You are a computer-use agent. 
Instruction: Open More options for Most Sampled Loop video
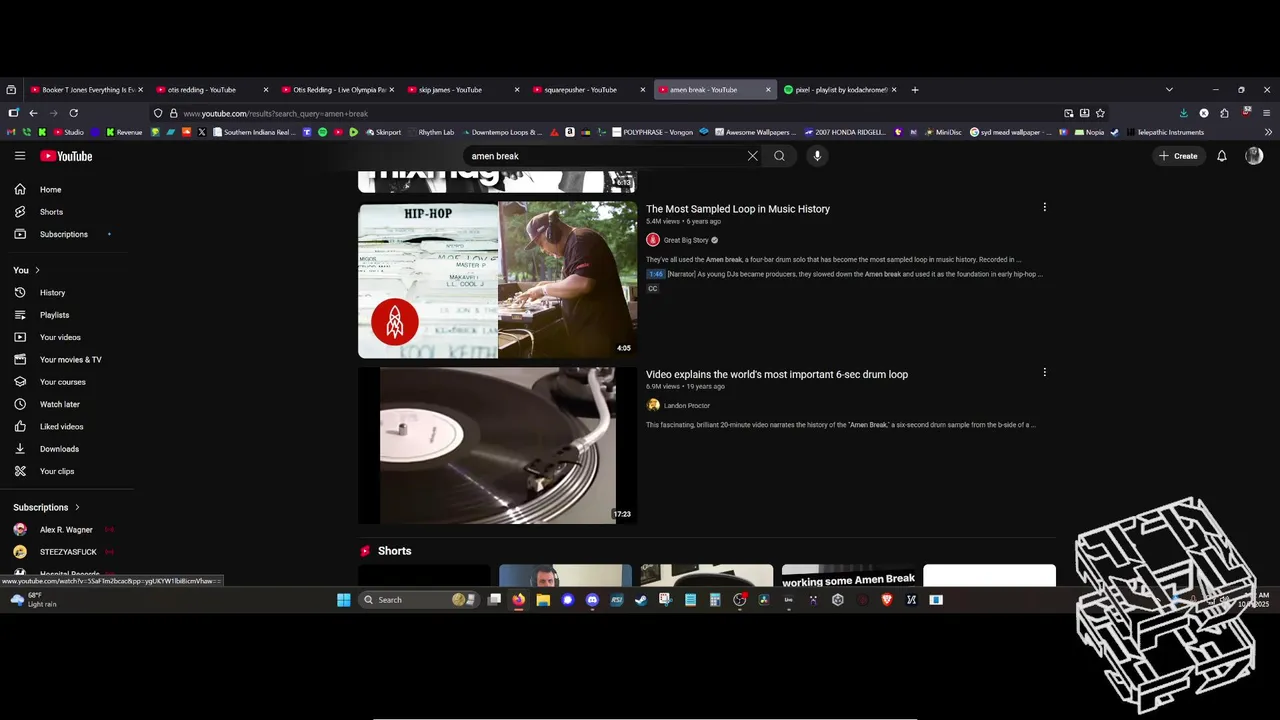click(x=1044, y=207)
